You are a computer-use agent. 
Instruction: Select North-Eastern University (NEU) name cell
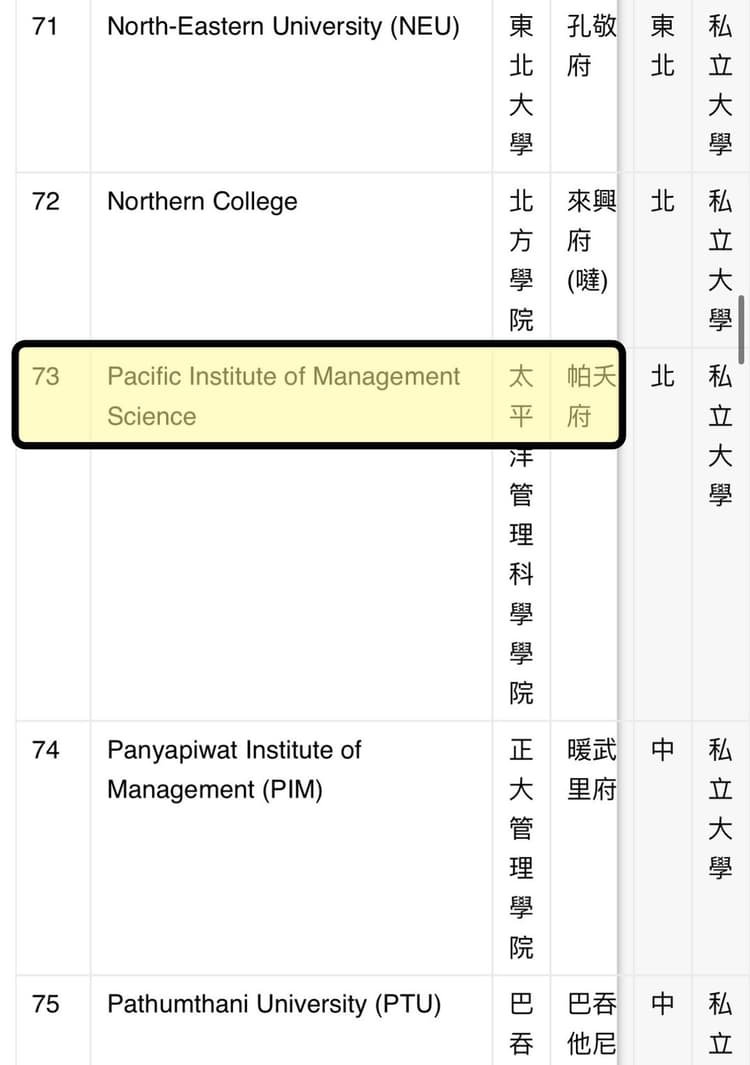click(x=283, y=27)
